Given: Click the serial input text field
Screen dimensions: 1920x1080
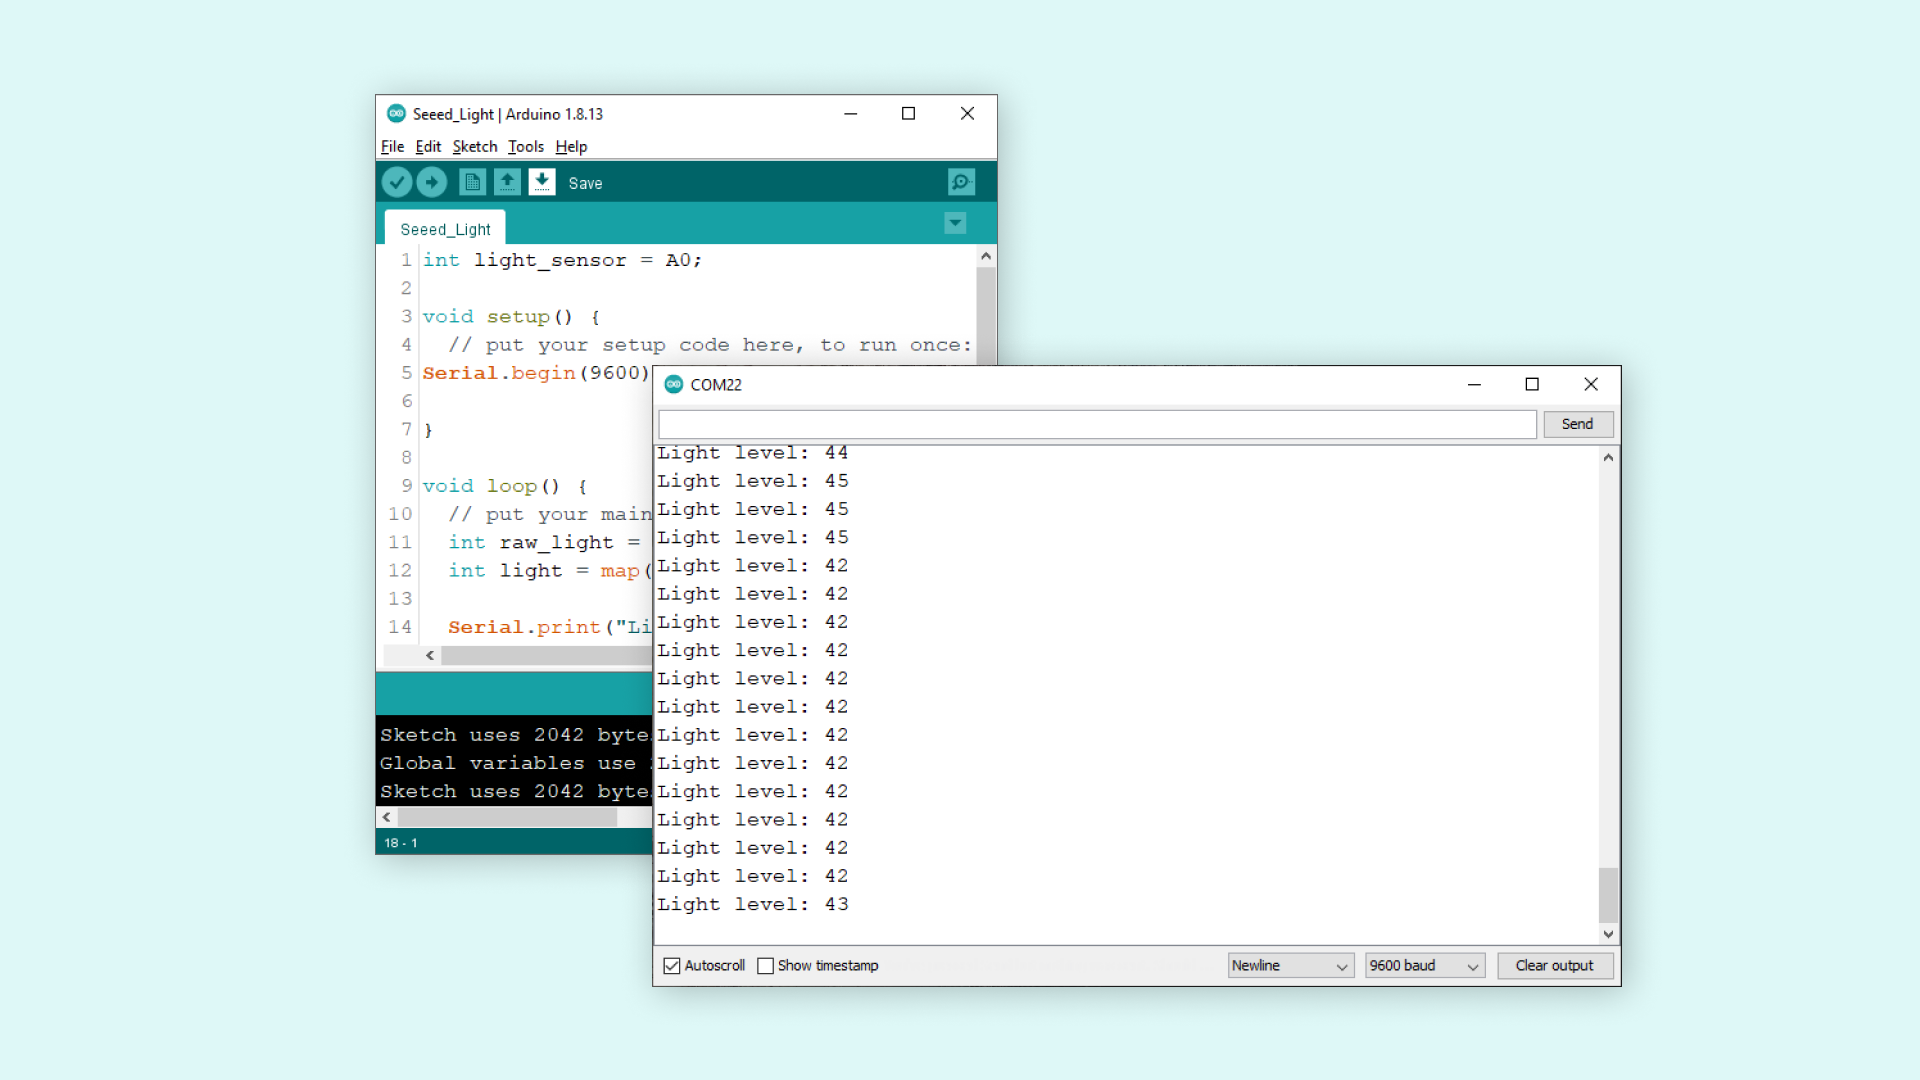Looking at the screenshot, I should pyautogui.click(x=1097, y=424).
